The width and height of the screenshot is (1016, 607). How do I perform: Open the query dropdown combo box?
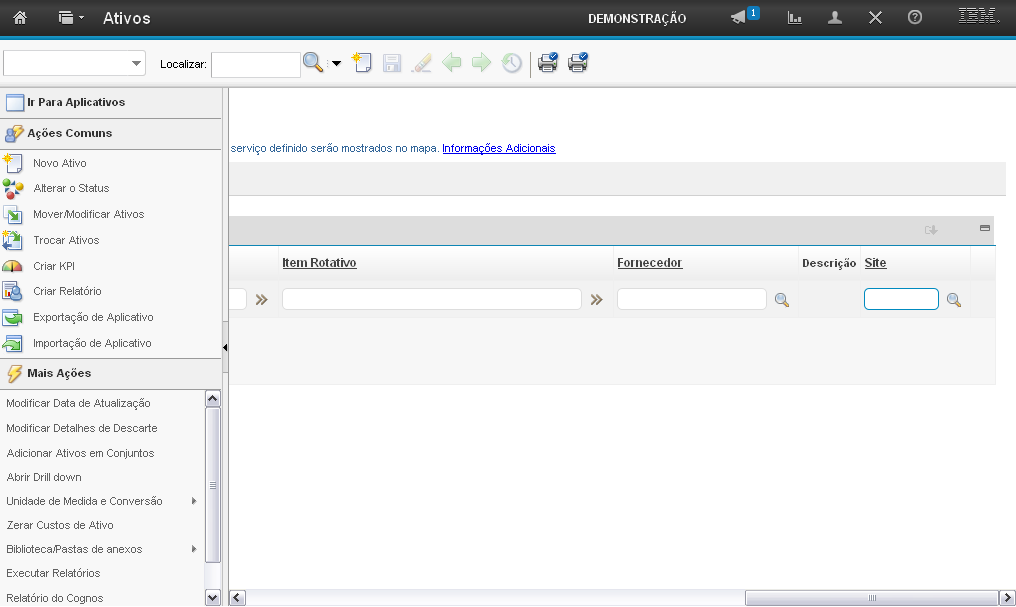[x=75, y=63]
